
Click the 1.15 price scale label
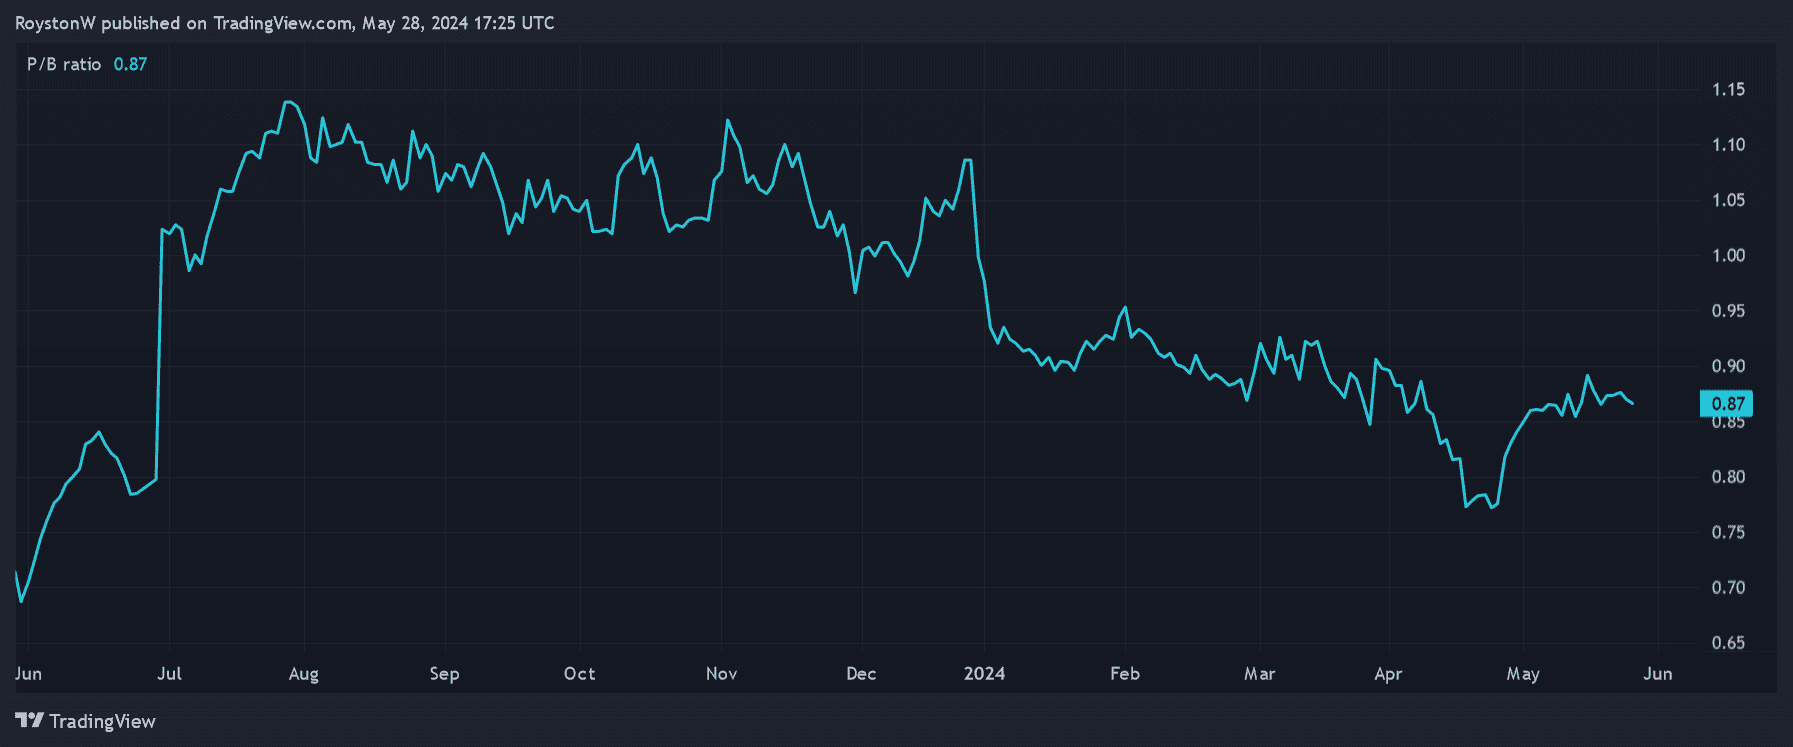[1728, 90]
